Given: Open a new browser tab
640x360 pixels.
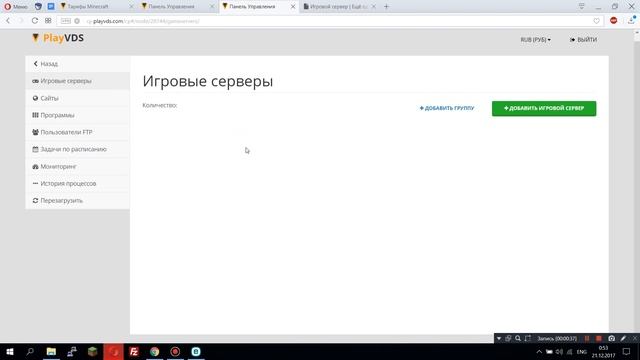Looking at the screenshot, I should point(386,7).
